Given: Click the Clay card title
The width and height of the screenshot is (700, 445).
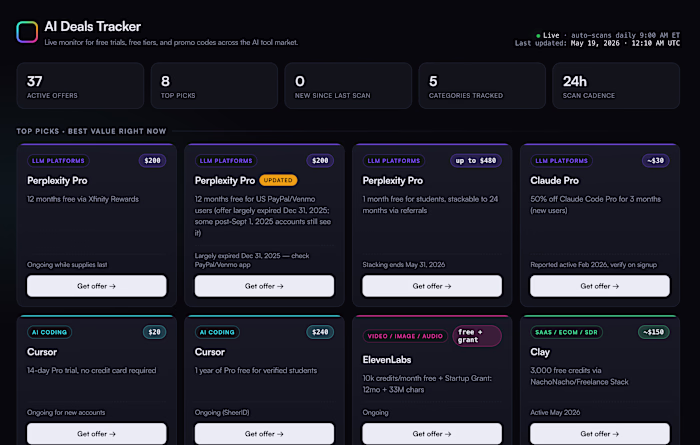Looking at the screenshot, I should (x=540, y=352).
